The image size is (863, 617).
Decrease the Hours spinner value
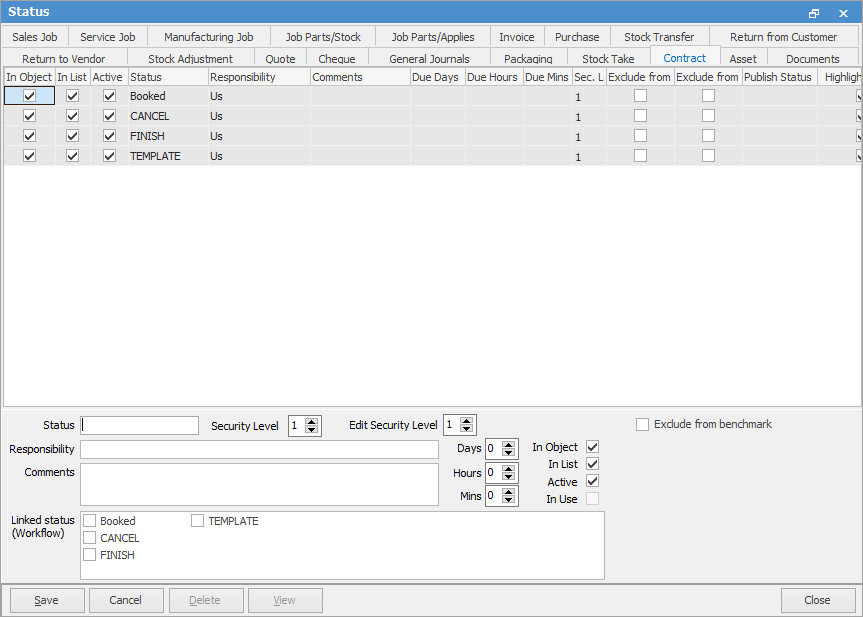509,477
